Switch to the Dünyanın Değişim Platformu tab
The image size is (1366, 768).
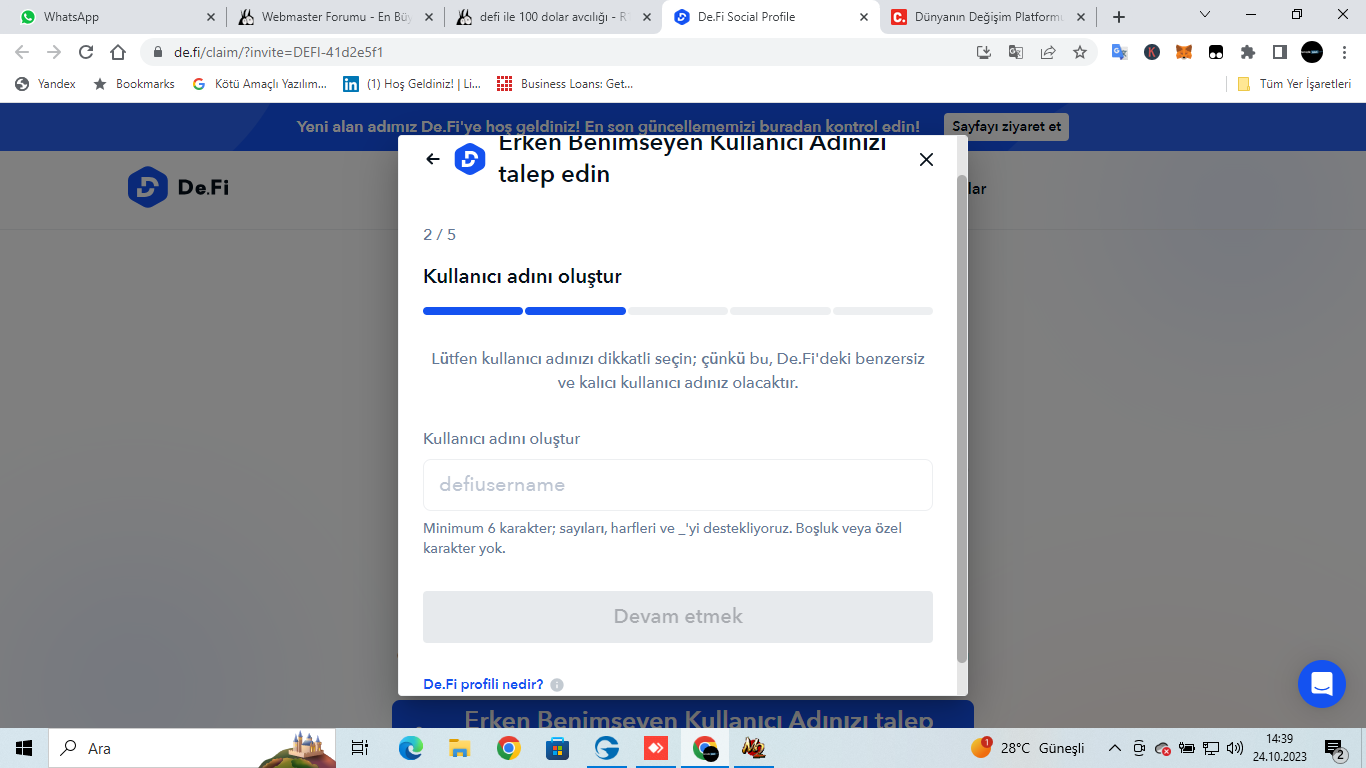pyautogui.click(x=988, y=17)
